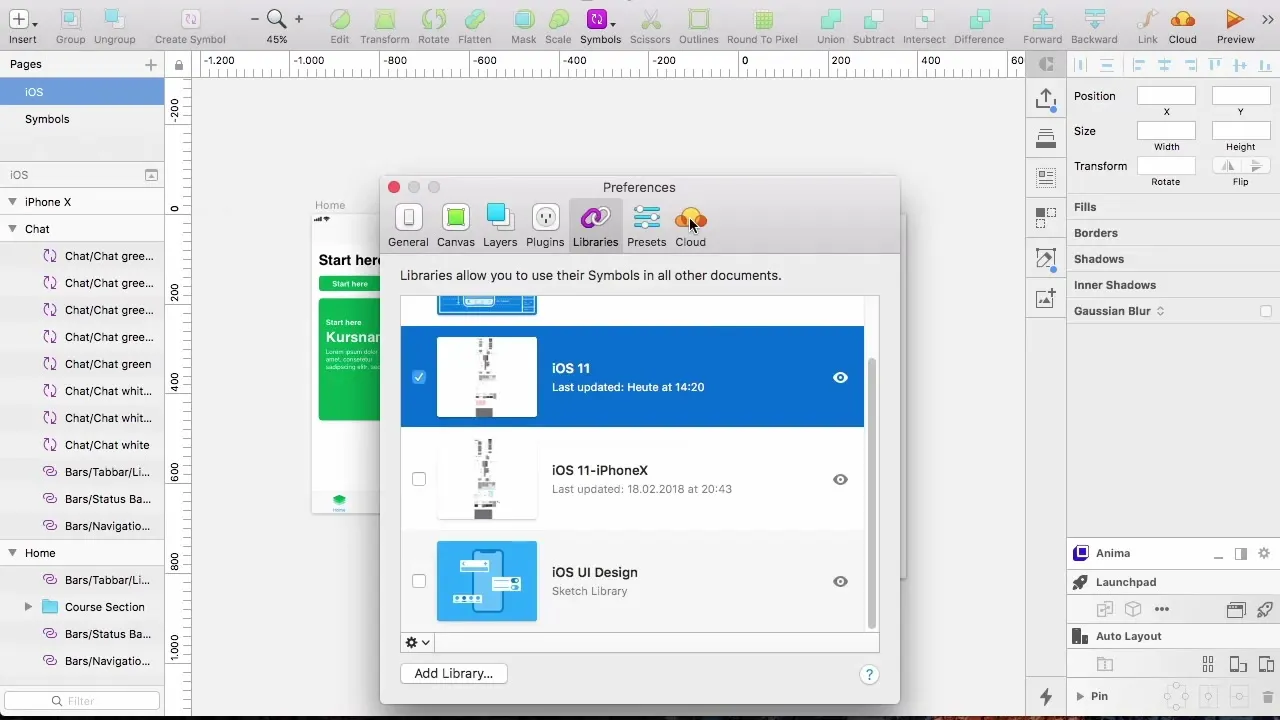Screen dimensions: 1280x720
Task: Click the eye icon for iOS 11
Action: [841, 377]
